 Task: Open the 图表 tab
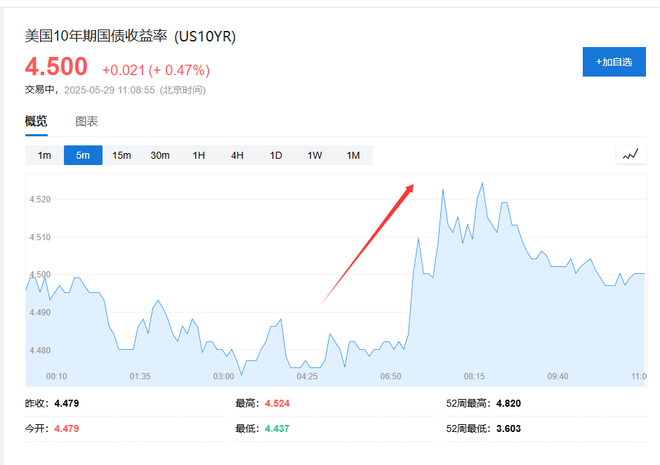[87, 121]
